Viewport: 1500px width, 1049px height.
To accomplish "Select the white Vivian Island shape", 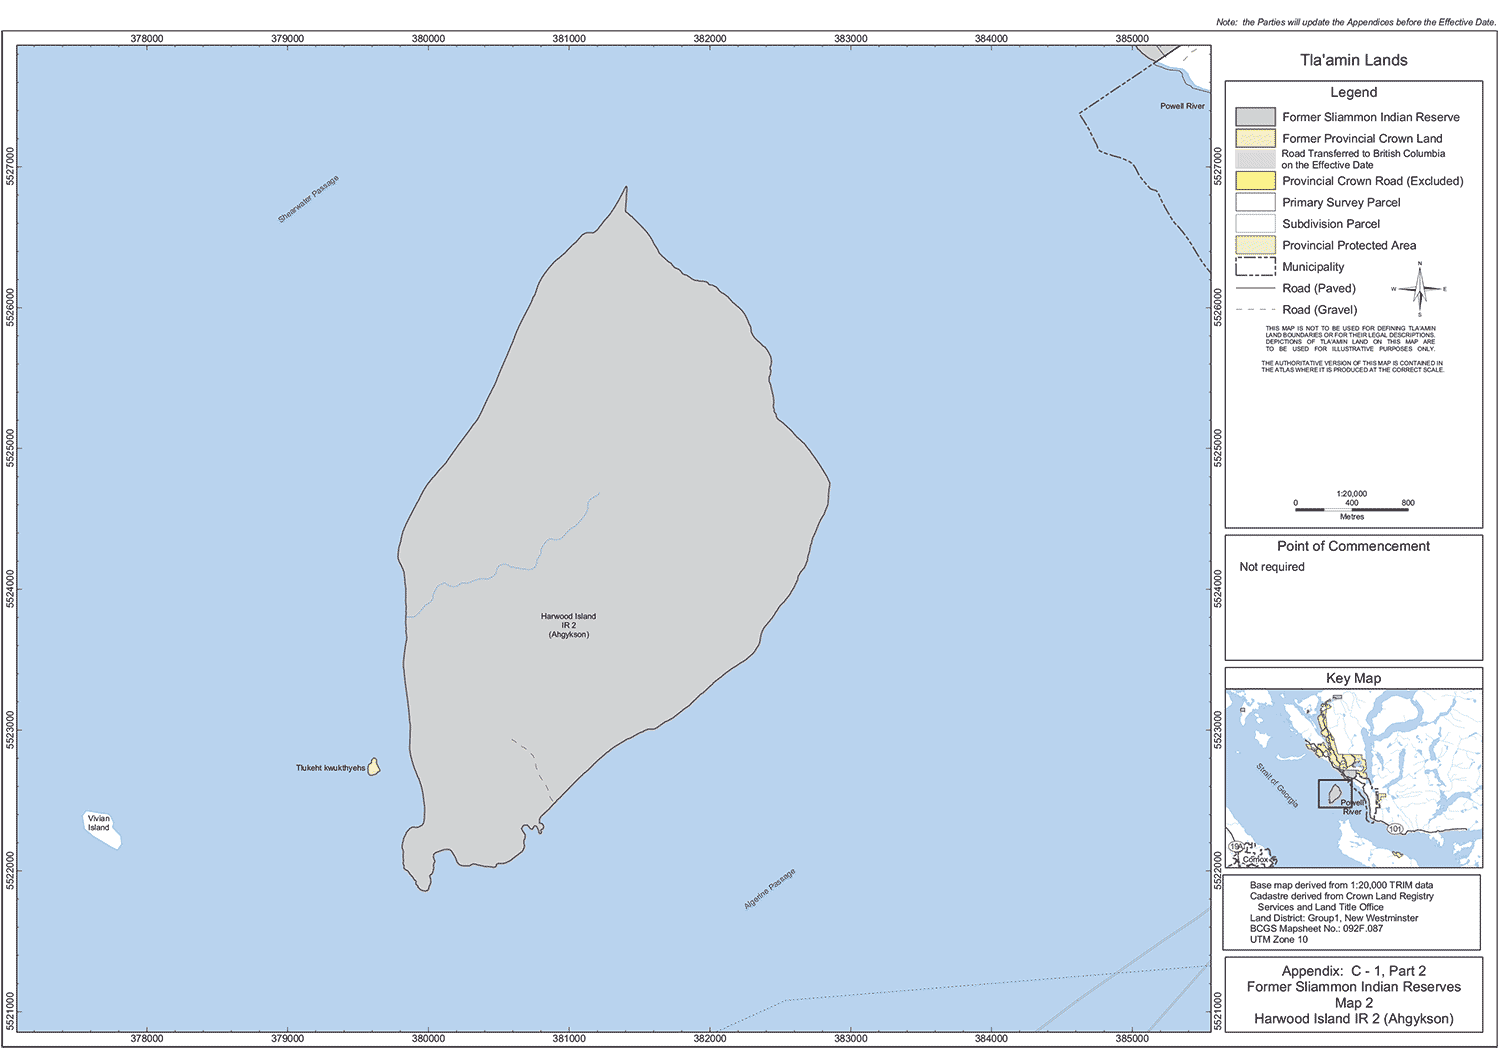I will pos(101,830).
